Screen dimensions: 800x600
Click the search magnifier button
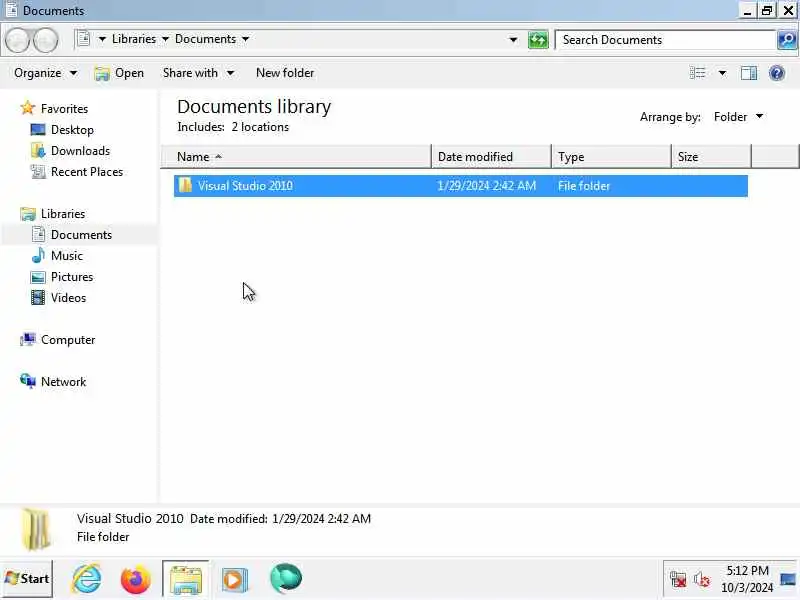pyautogui.click(x=787, y=40)
